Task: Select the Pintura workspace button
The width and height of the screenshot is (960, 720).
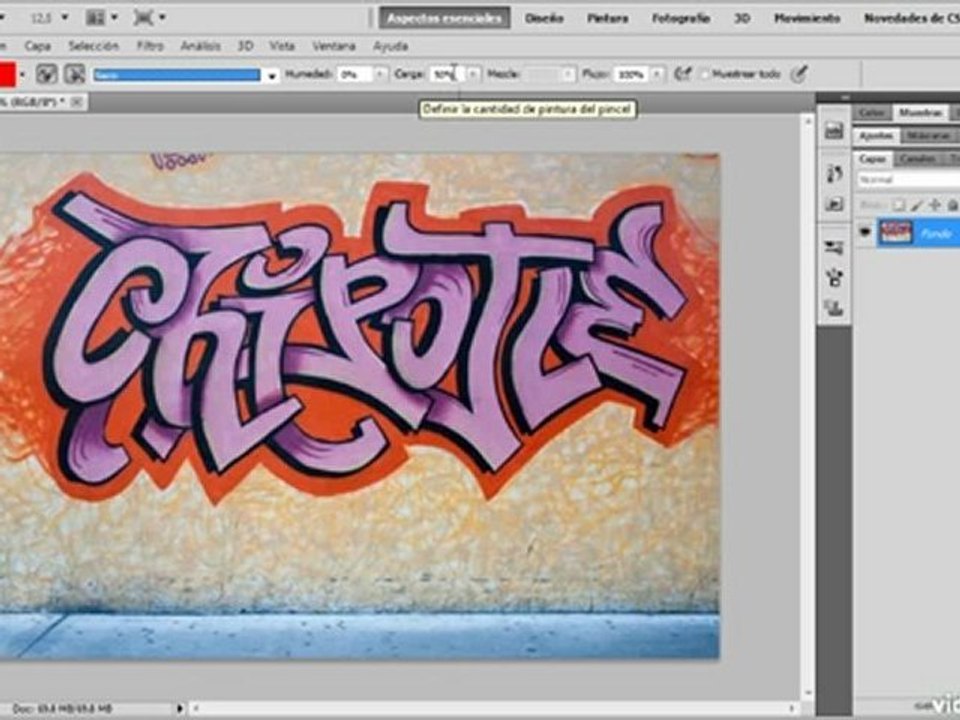Action: 607,18
